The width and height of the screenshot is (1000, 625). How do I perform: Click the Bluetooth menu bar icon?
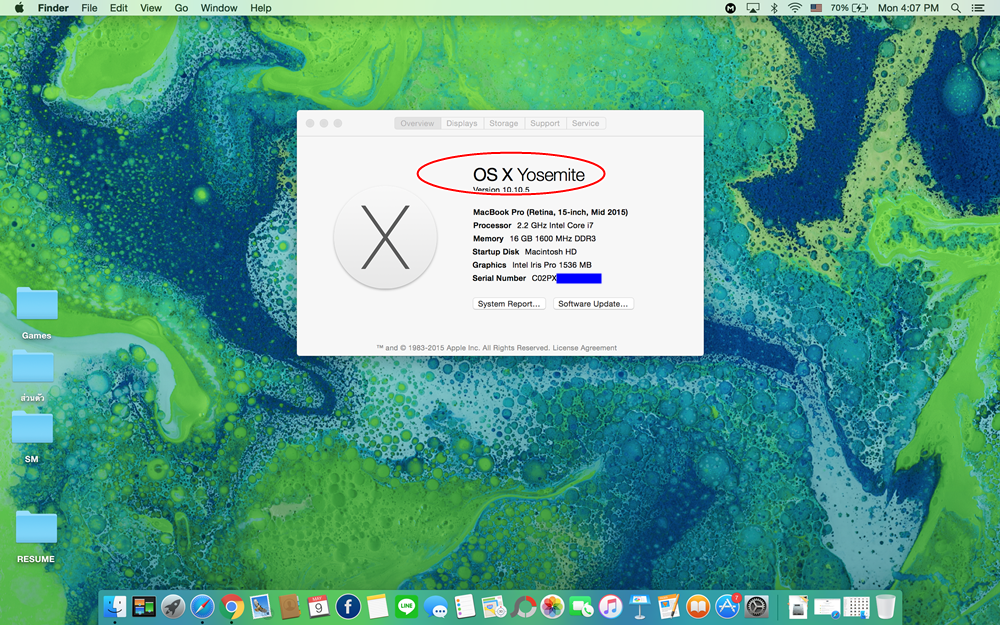(x=774, y=8)
